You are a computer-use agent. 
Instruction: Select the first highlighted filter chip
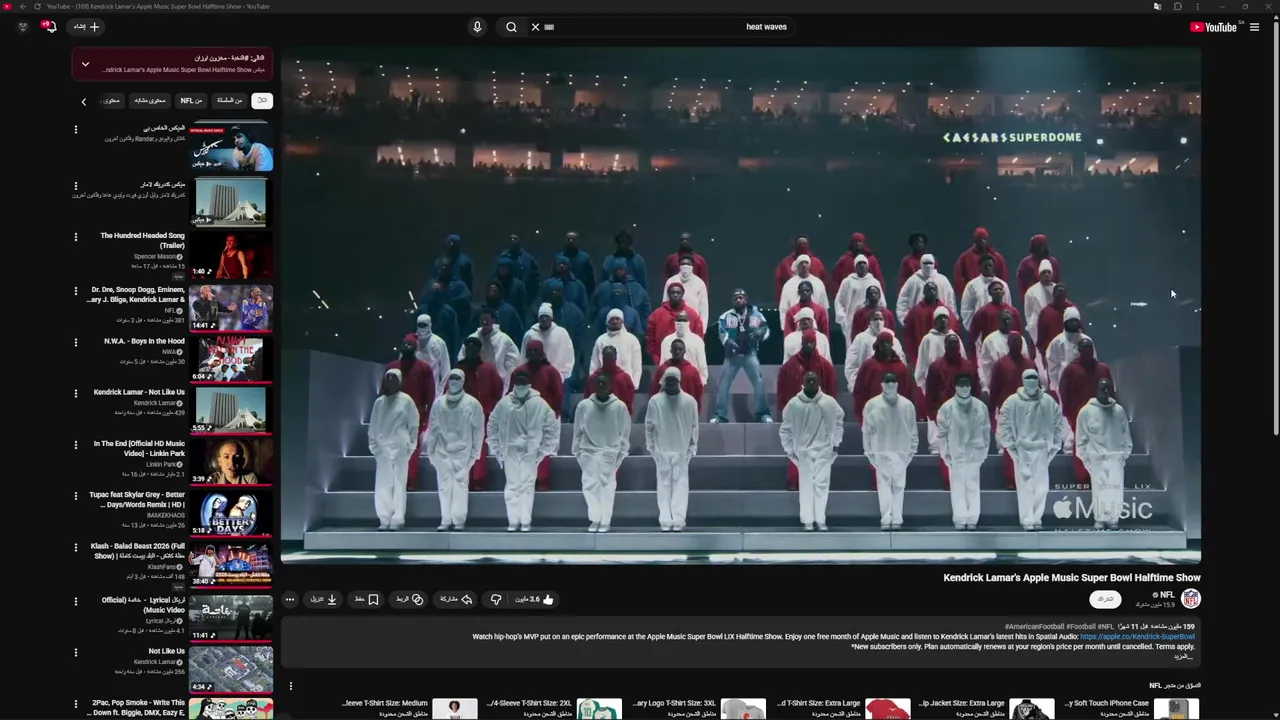point(262,100)
